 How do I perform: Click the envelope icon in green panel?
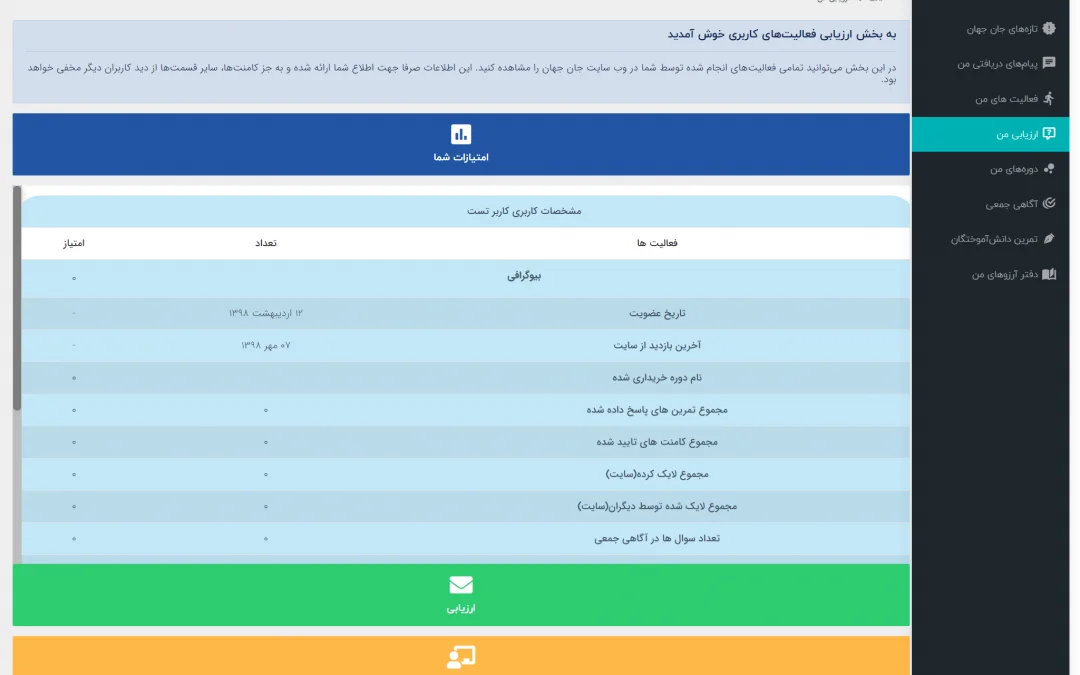[461, 585]
